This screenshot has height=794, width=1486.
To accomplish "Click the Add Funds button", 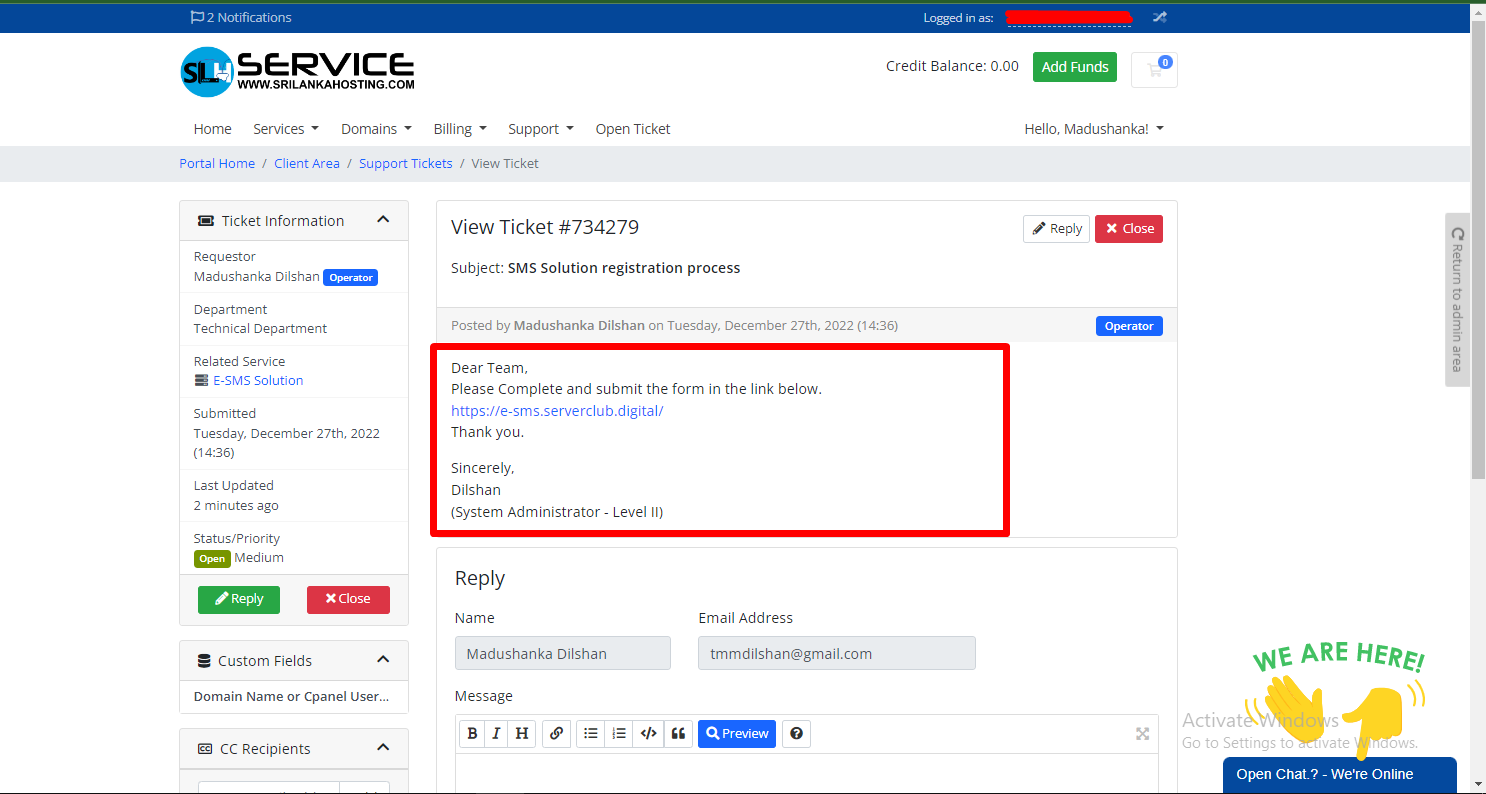I will [x=1074, y=67].
